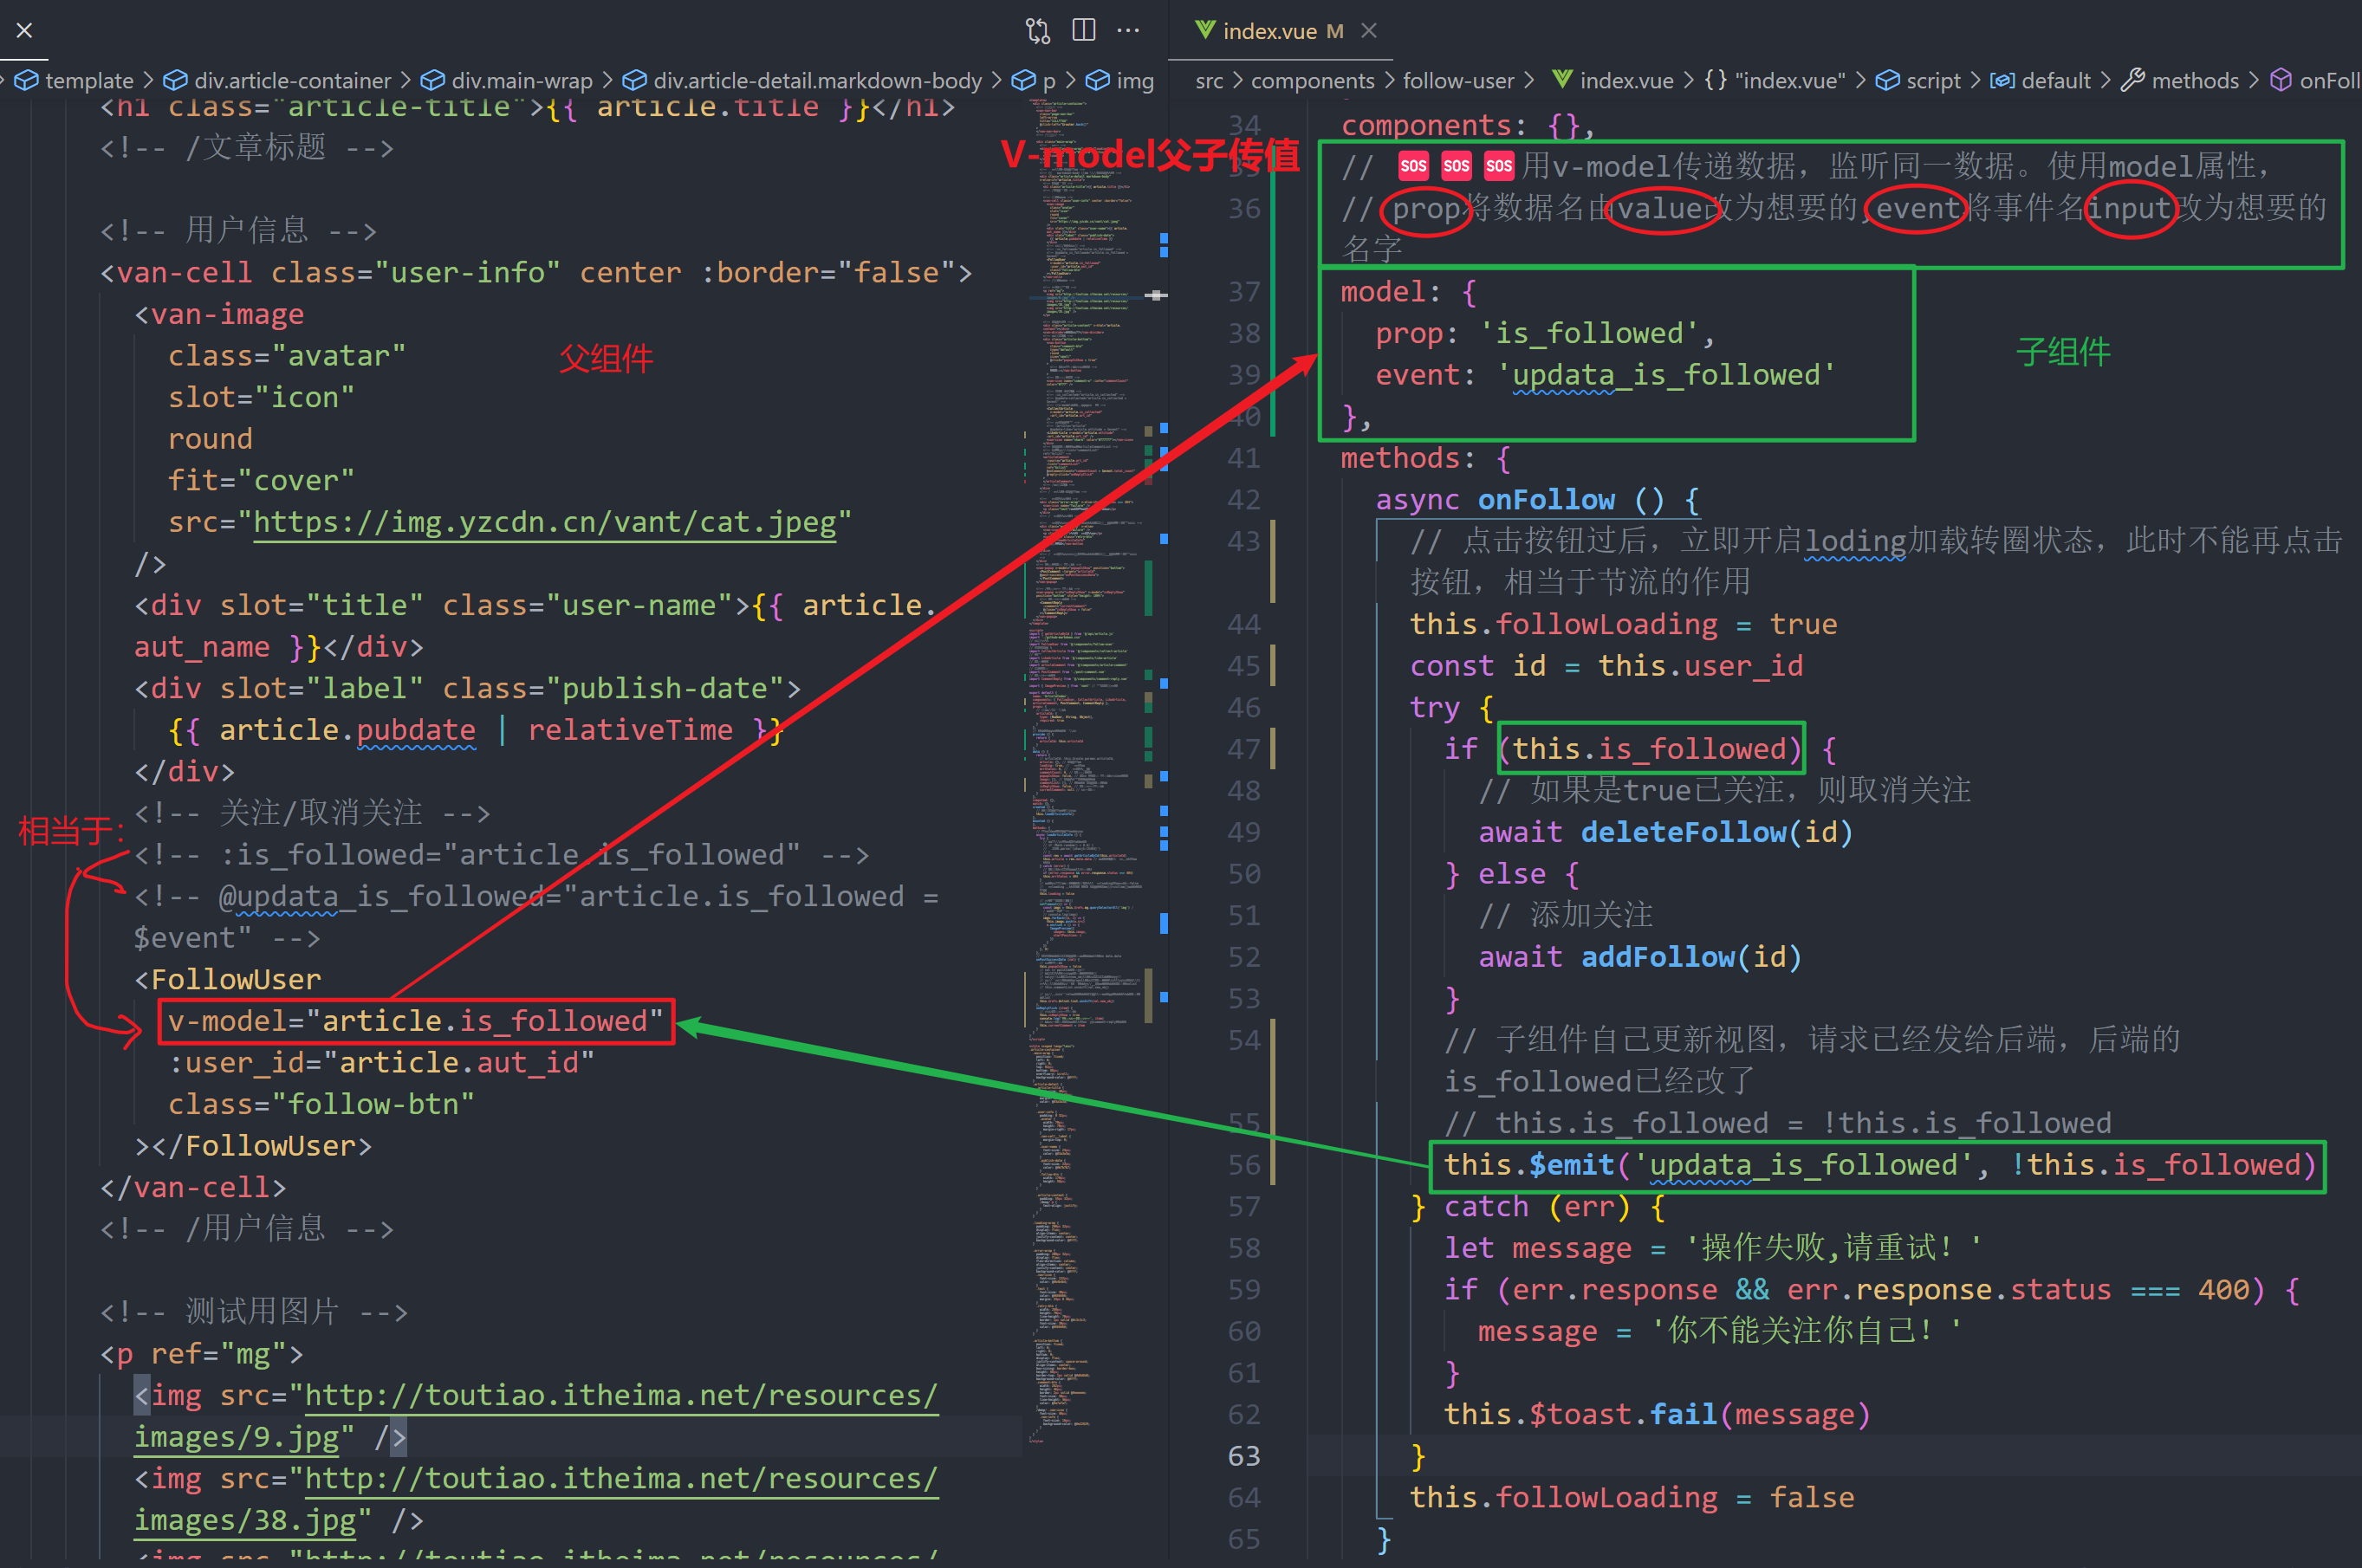Click the FollowUser opening tag
This screenshot has height=1568, width=2362.
pyautogui.click(x=228, y=979)
